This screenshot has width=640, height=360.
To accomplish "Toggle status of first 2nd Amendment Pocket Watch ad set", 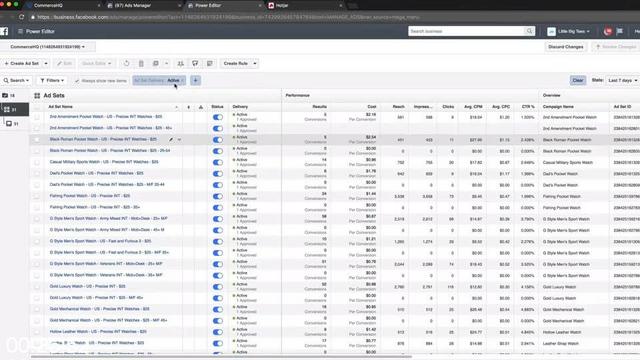I will click(x=218, y=117).
